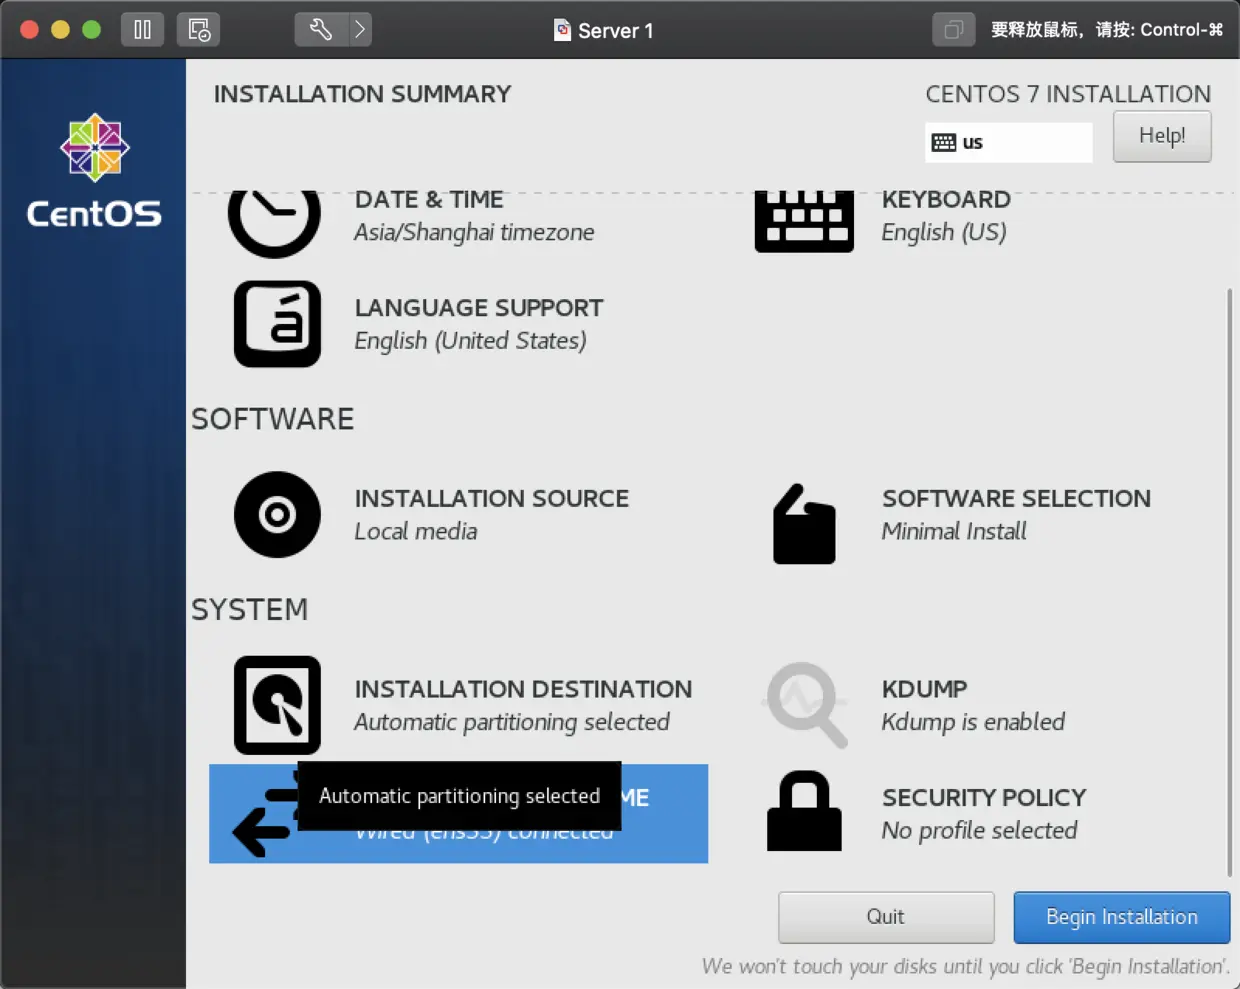Open SECURITY POLICY label
This screenshot has height=989, width=1240.
point(984,797)
